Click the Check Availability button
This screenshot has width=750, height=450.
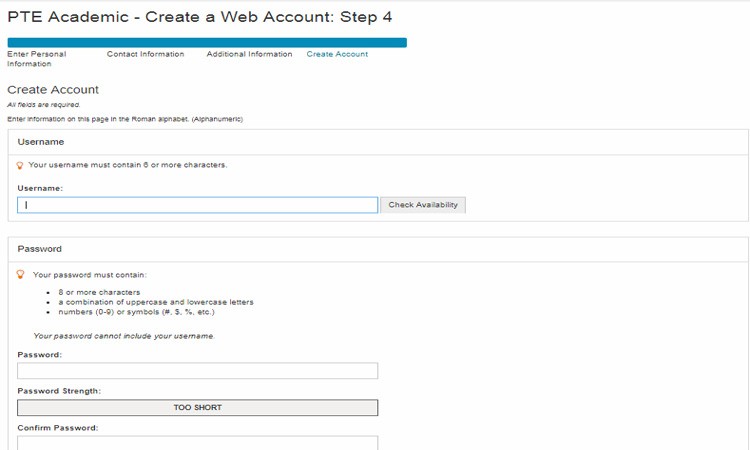click(x=423, y=205)
